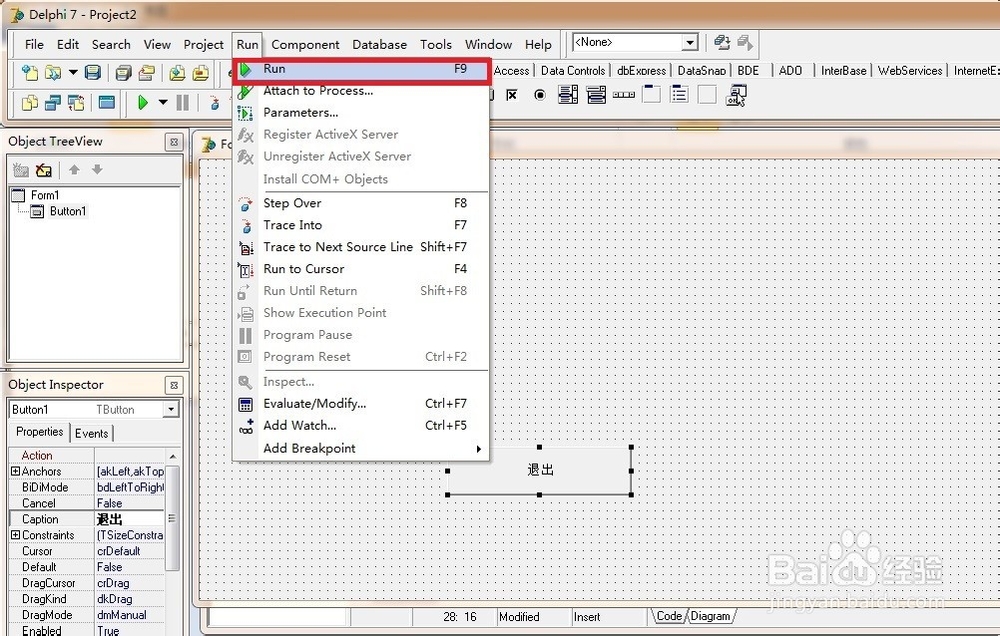Open the File menu
The height and width of the screenshot is (636, 1000).
34,45
